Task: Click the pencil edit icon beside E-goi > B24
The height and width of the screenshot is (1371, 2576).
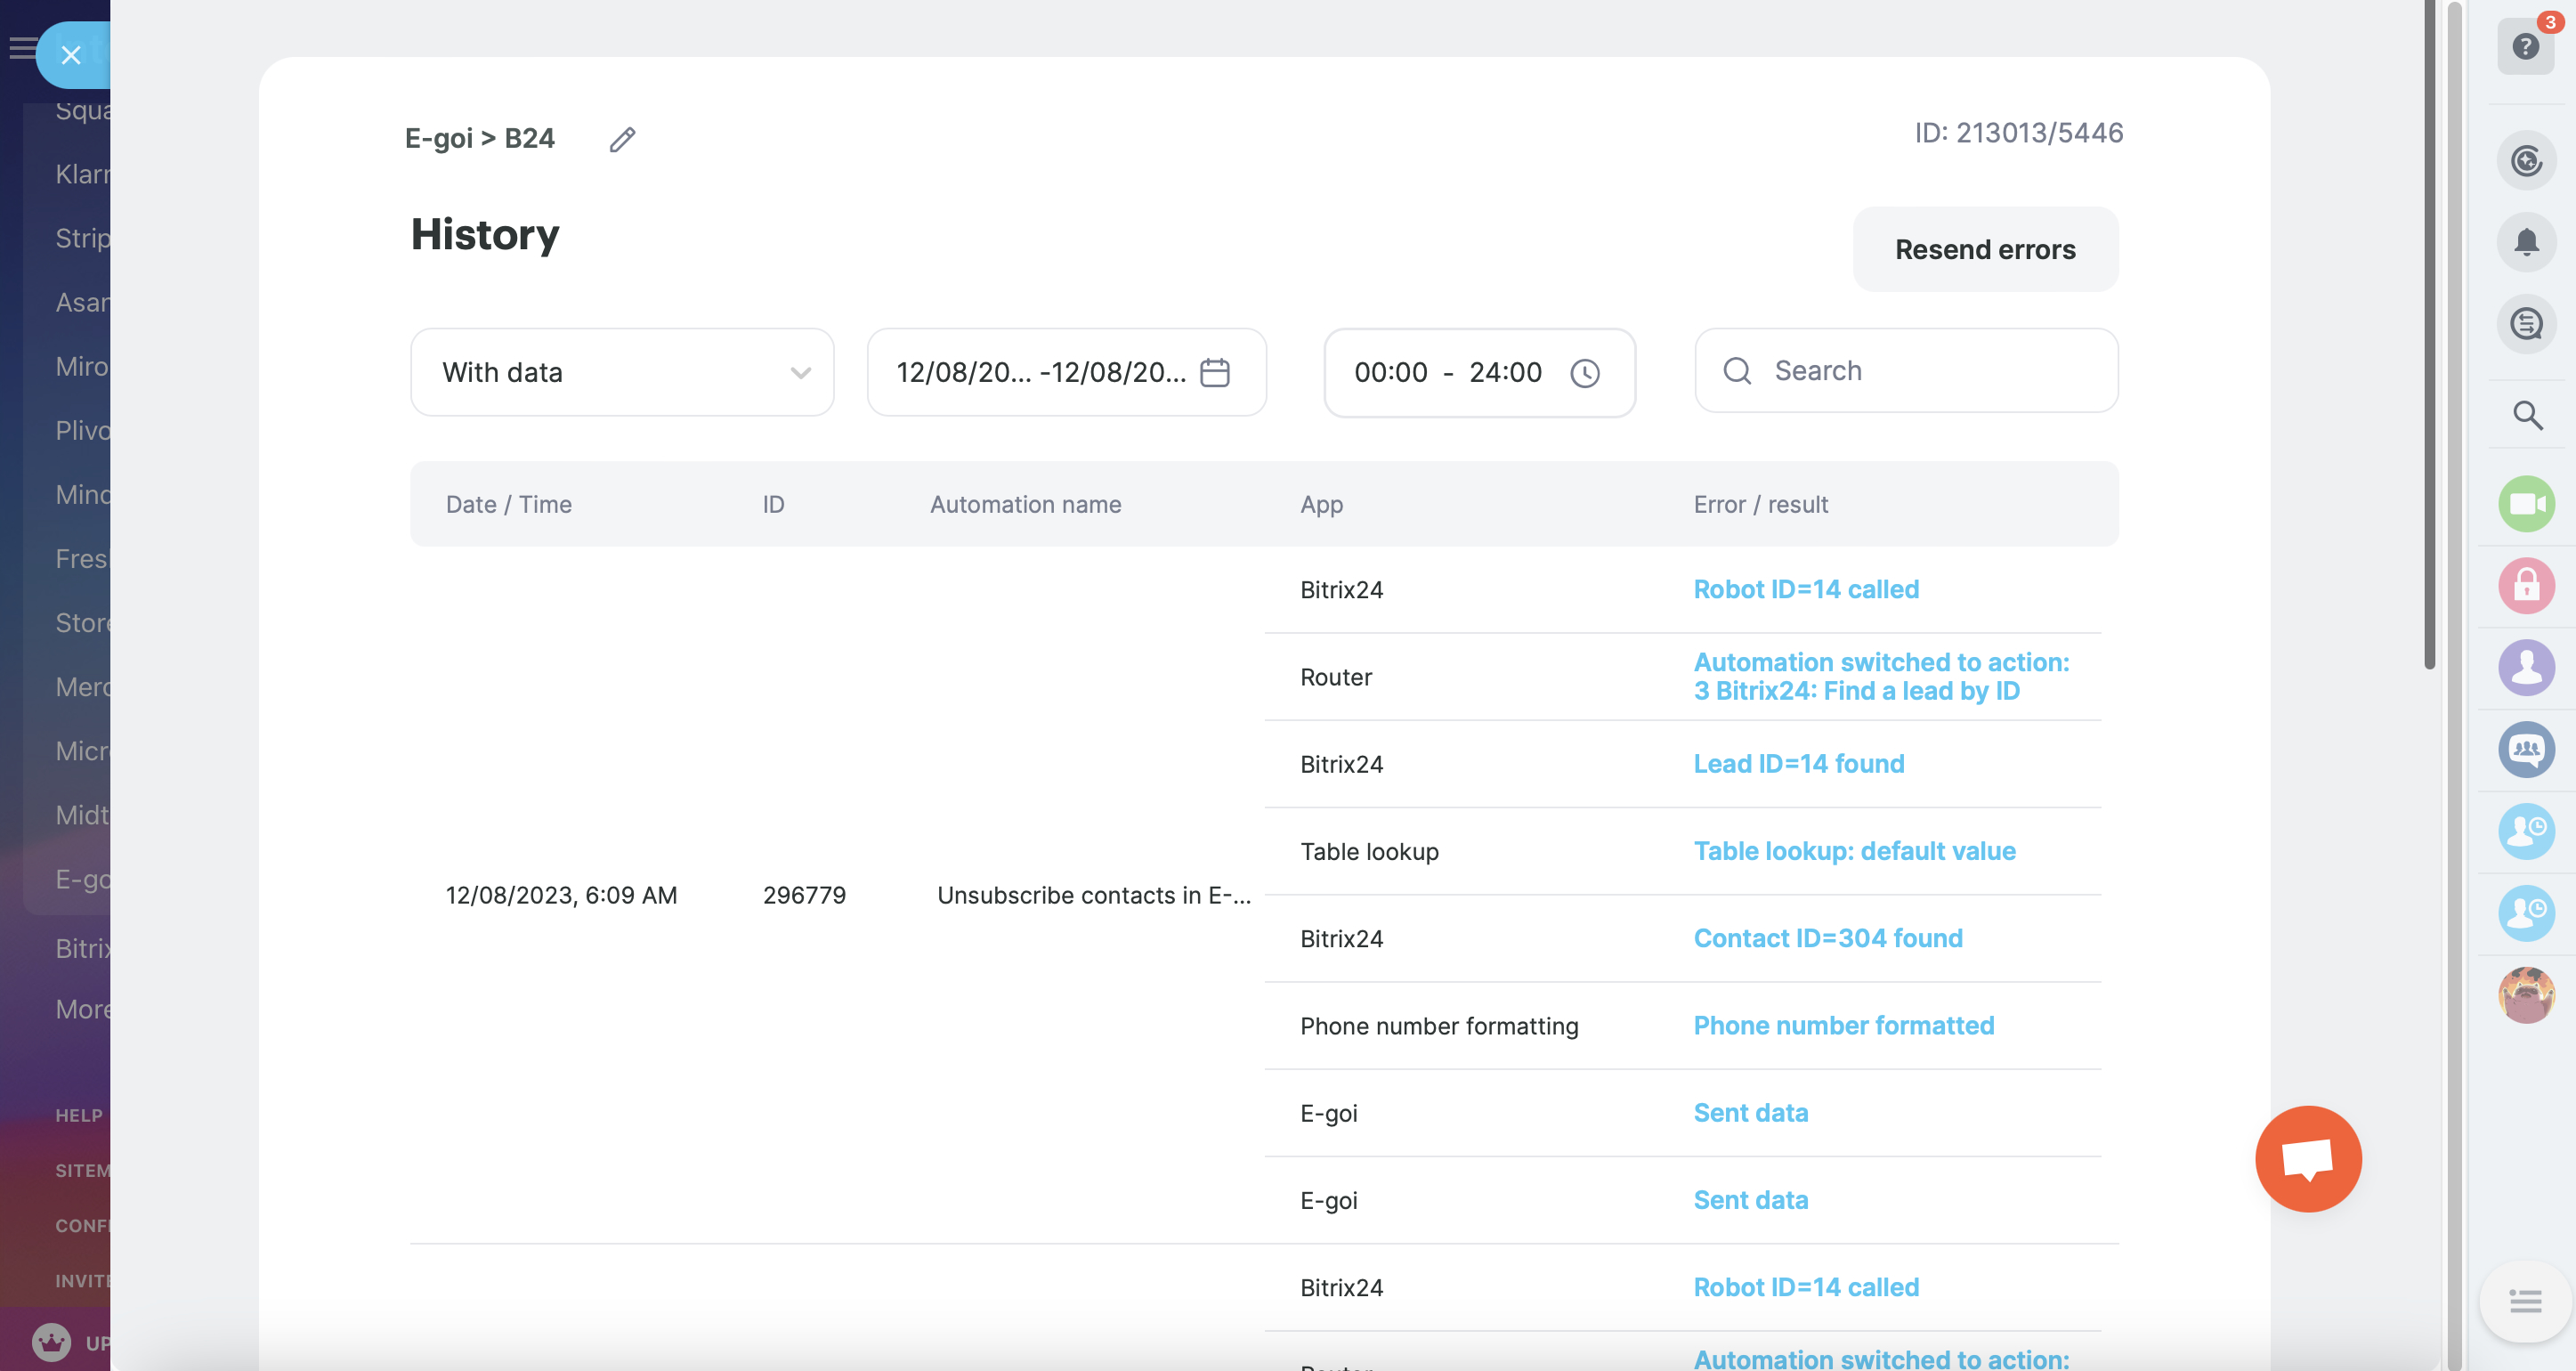Action: coord(622,139)
